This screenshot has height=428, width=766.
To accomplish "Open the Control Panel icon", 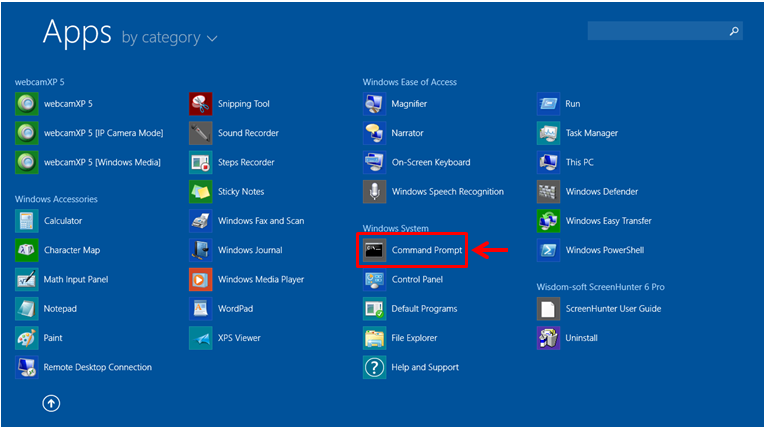I will click(375, 279).
